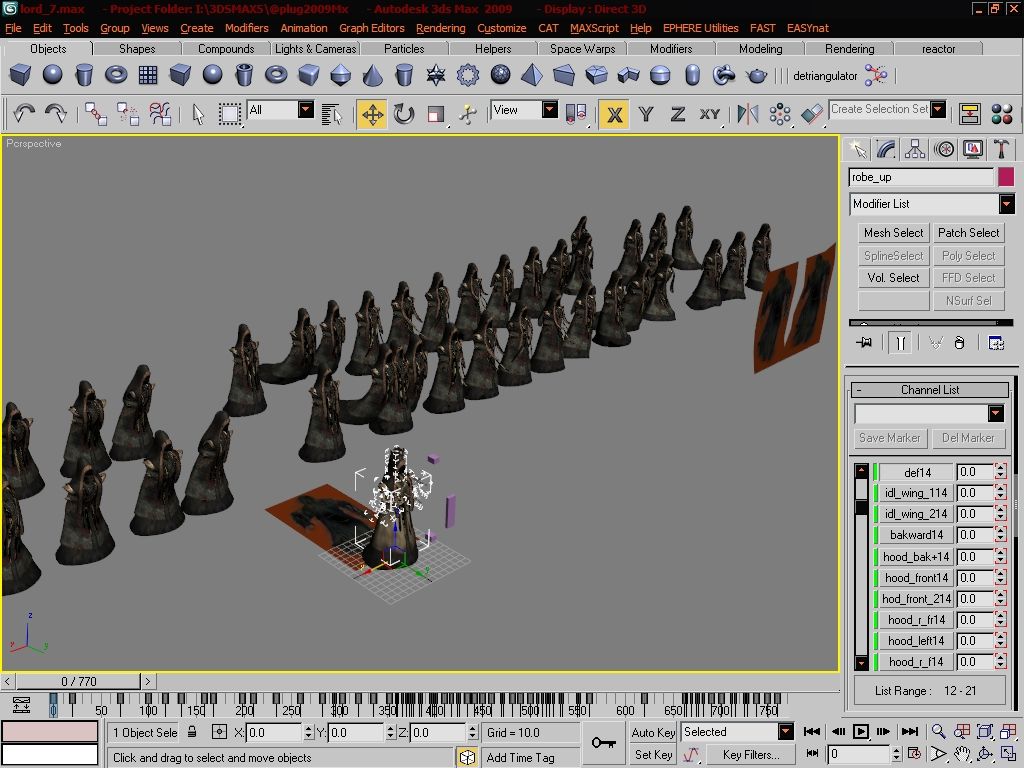Viewport: 1024px width, 768px height.
Task: Click the Undo arrow icon
Action: tap(24, 114)
